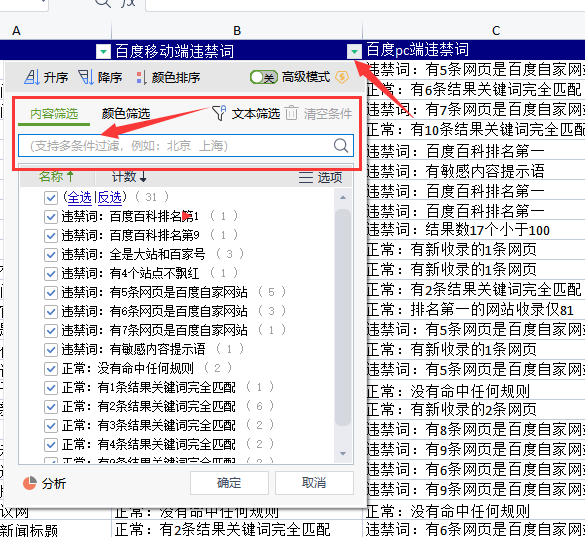Image resolution: width=585 pixels, height=537 pixels.
Task: Select column A header
Action: (56, 30)
